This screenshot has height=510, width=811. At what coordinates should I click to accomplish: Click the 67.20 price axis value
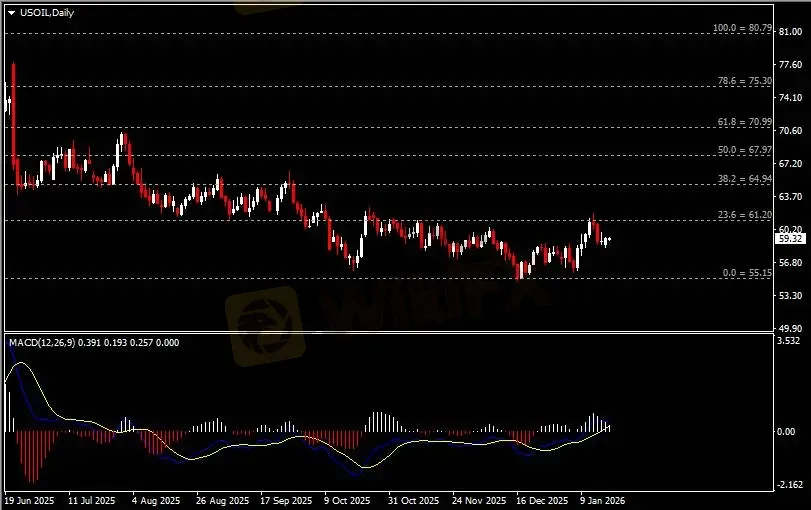[x=790, y=164]
